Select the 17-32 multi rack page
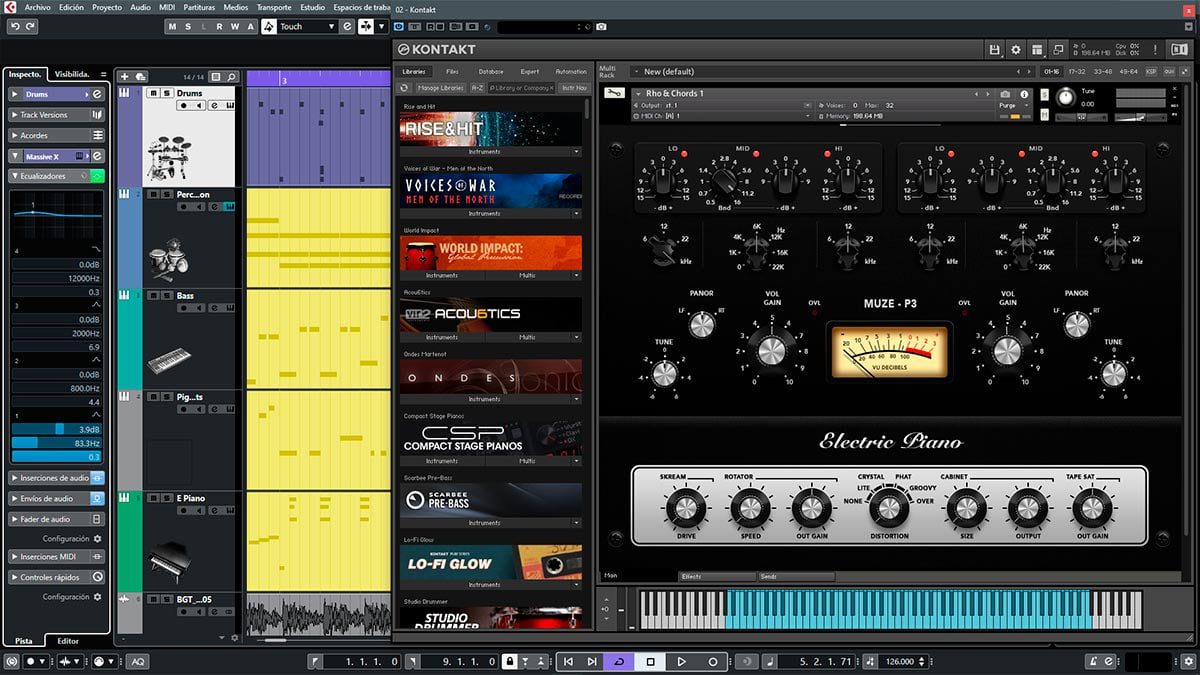The image size is (1200, 675). pos(1077,72)
